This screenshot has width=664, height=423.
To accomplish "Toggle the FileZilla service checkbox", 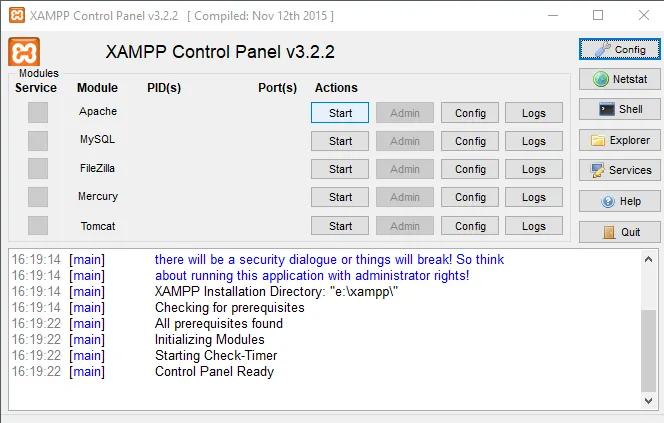I will coord(38,168).
